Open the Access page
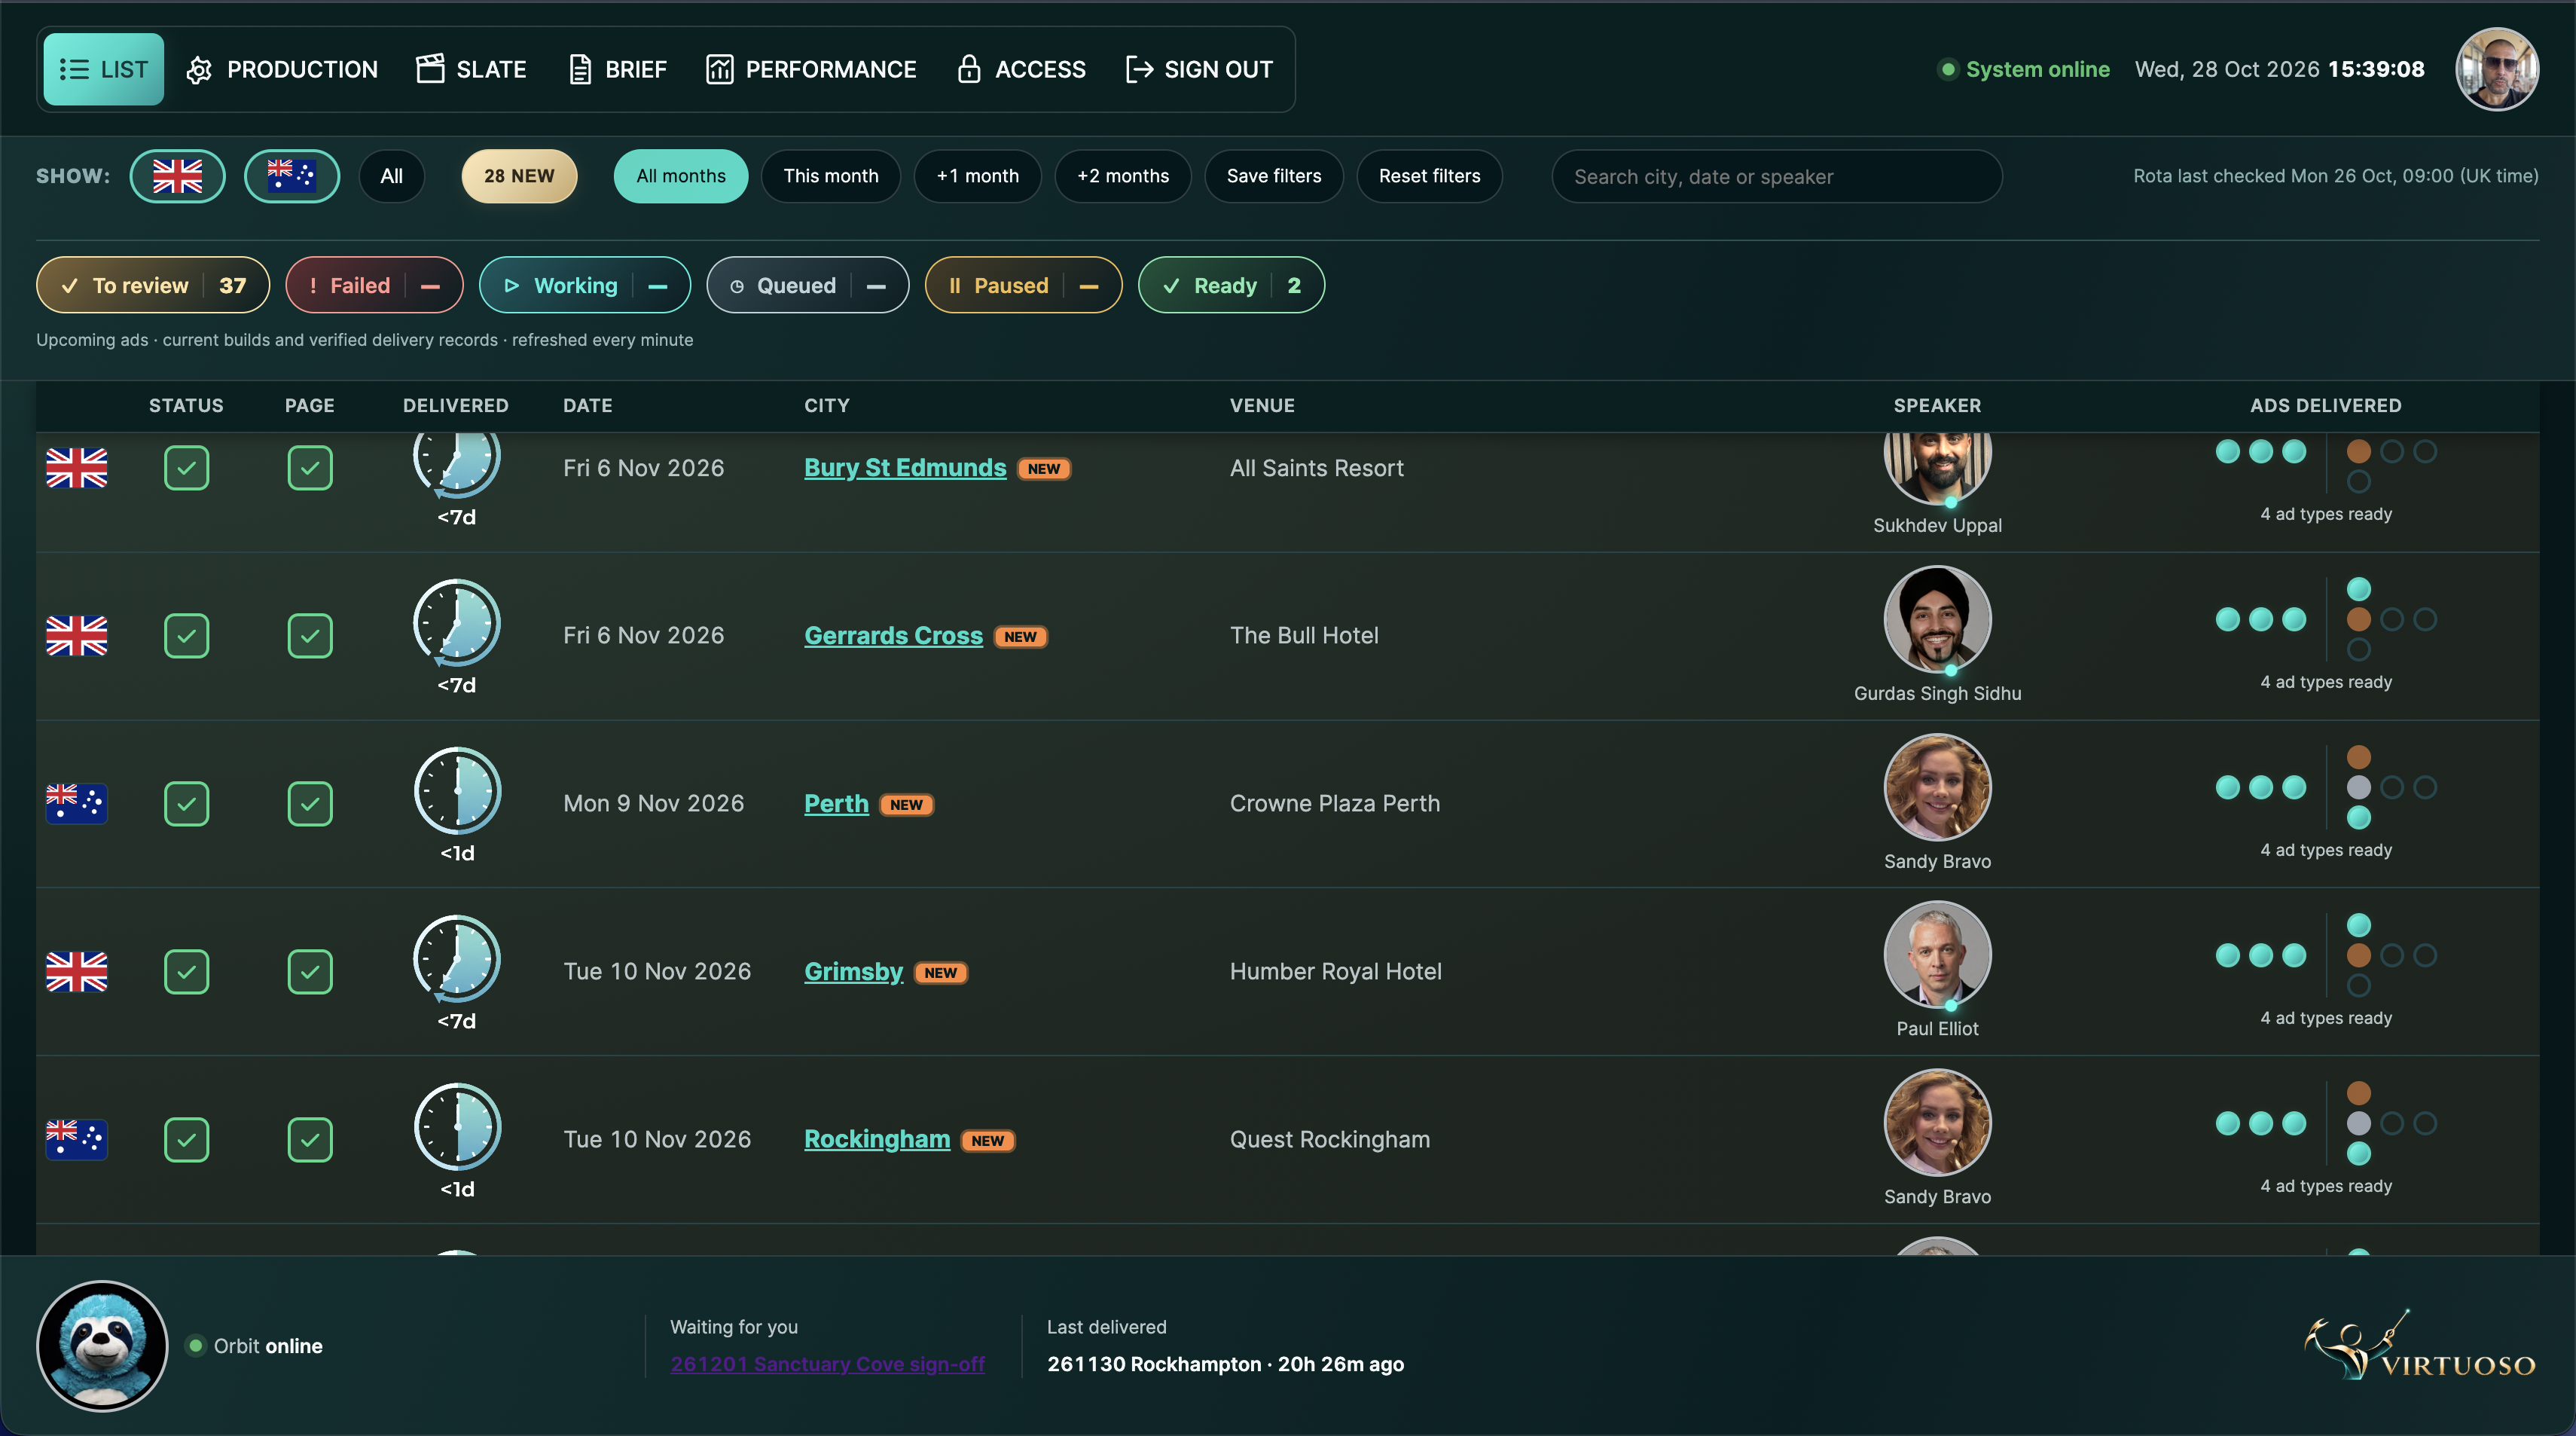Image resolution: width=2576 pixels, height=1436 pixels. click(x=1021, y=69)
